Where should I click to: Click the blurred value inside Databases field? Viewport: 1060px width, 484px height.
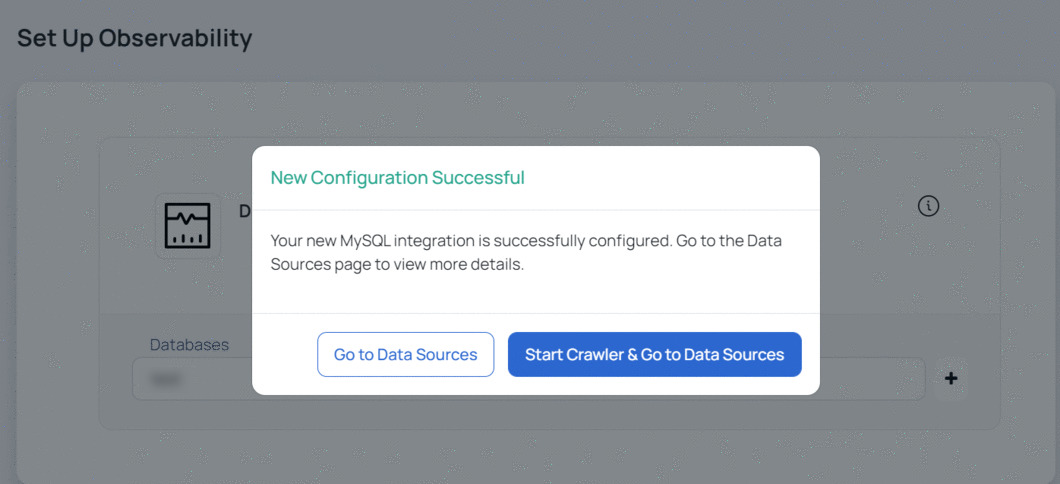(x=160, y=380)
